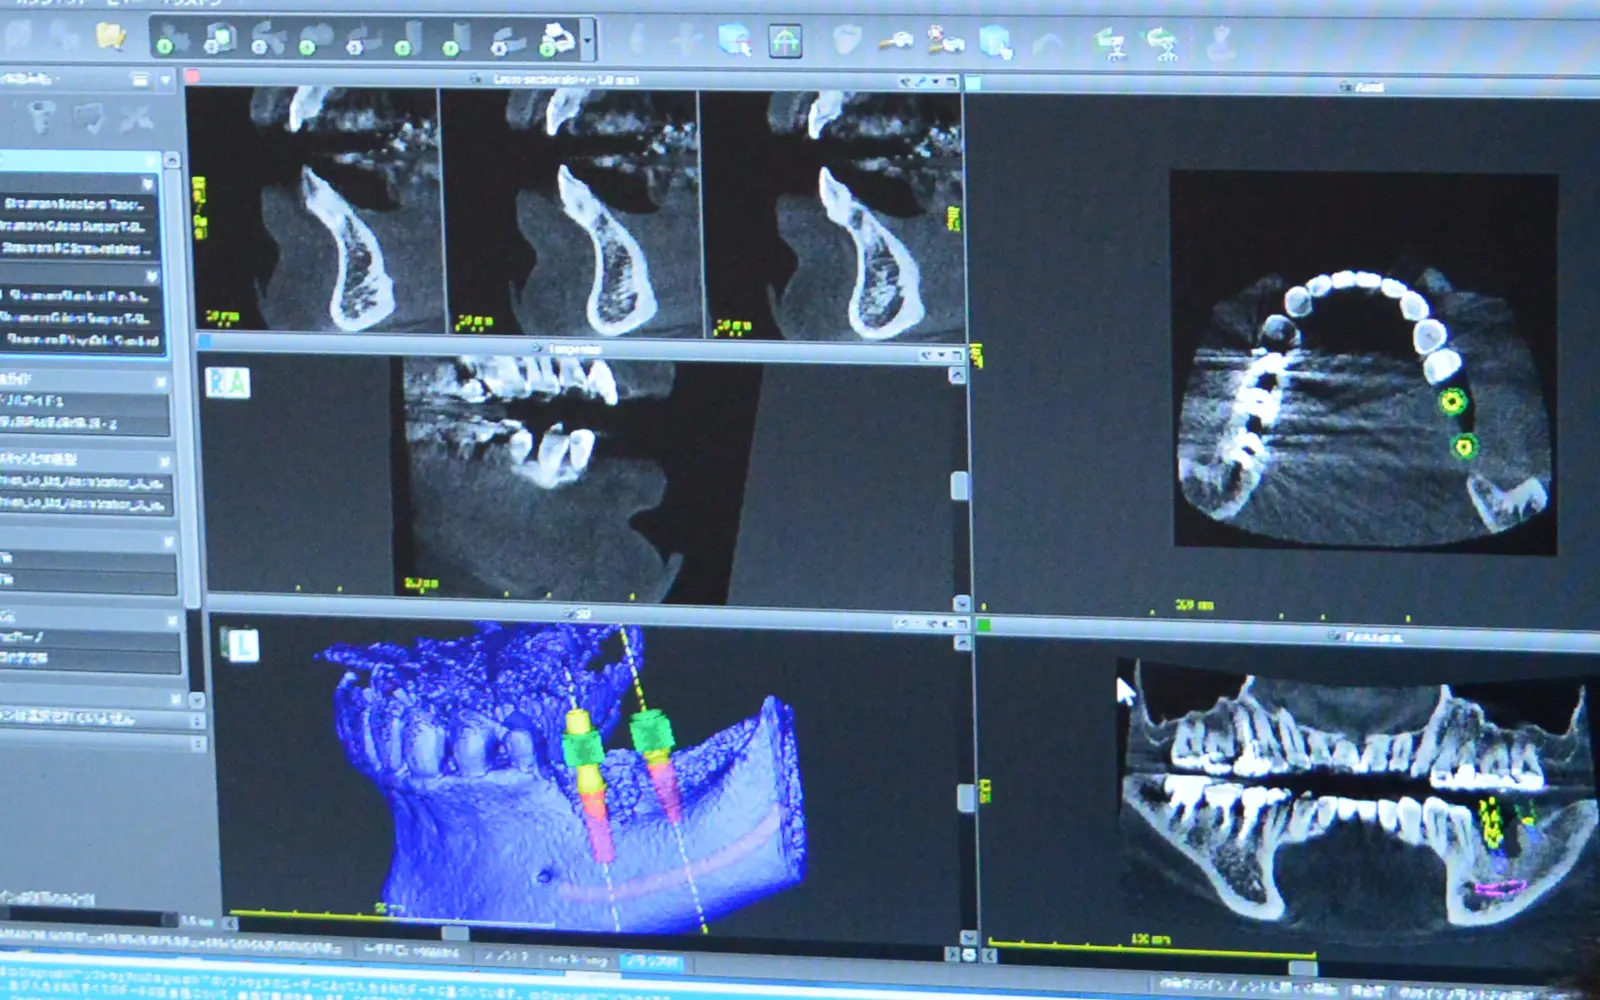This screenshot has width=1600, height=1000.
Task: Collapse the second implant group in object panel
Action: point(152,275)
